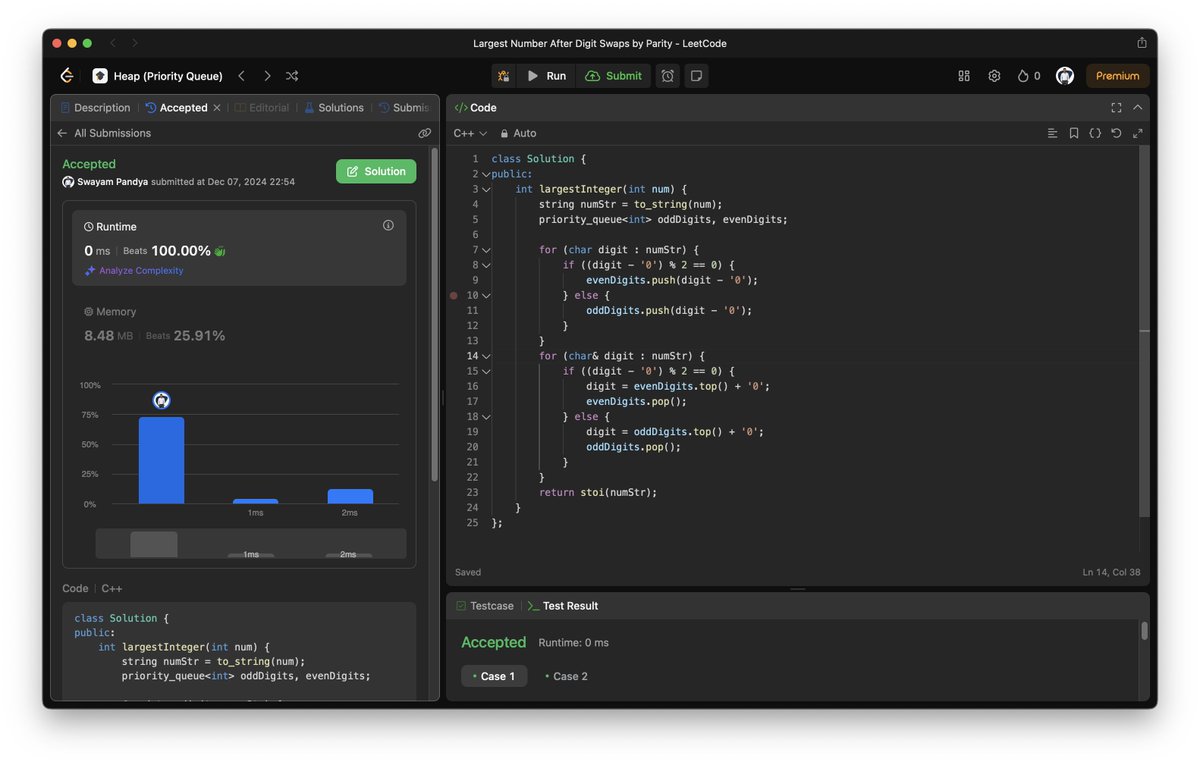
Task: Go to next problem arrow
Action: (267, 76)
